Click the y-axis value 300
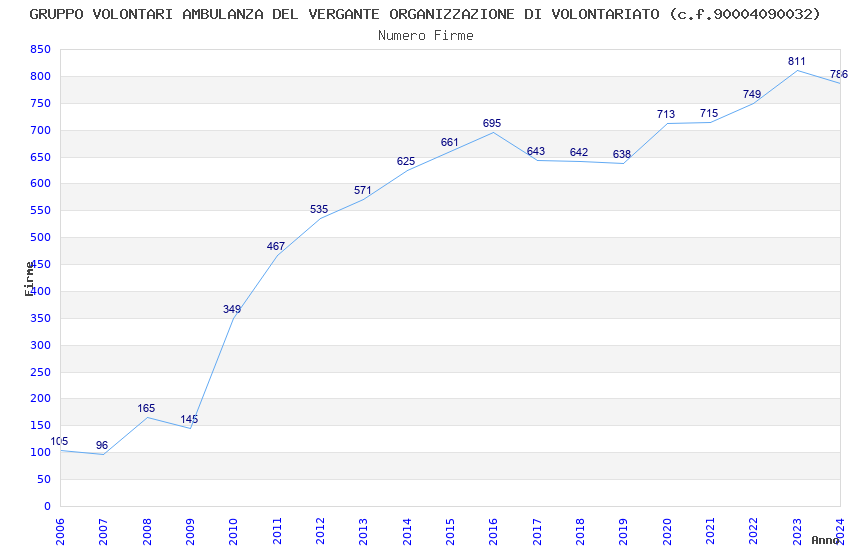The width and height of the screenshot is (850, 550). 41,345
